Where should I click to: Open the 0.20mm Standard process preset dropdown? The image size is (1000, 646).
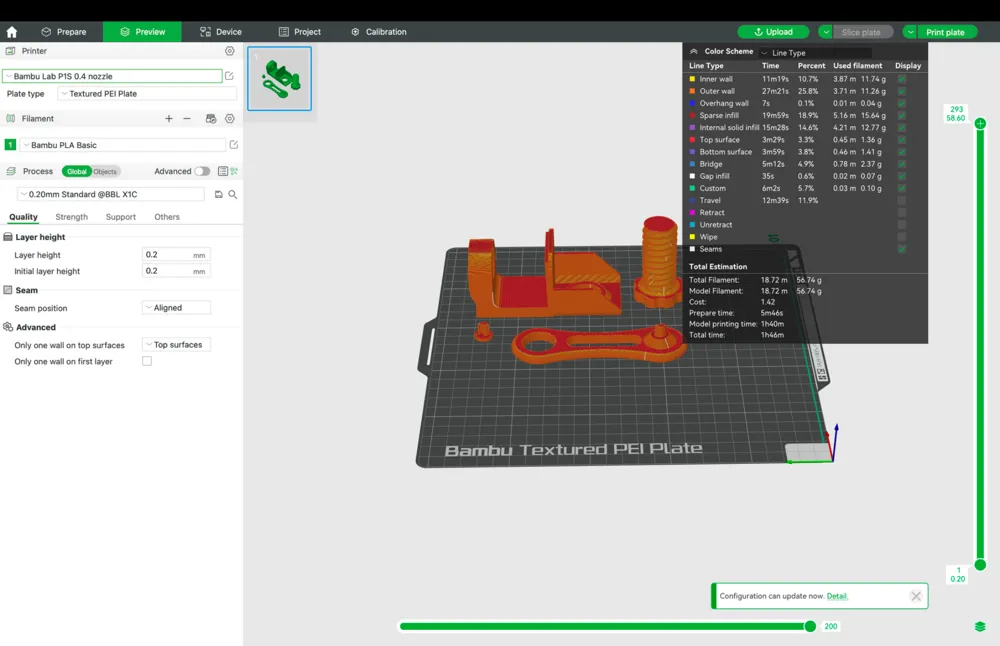coord(111,195)
